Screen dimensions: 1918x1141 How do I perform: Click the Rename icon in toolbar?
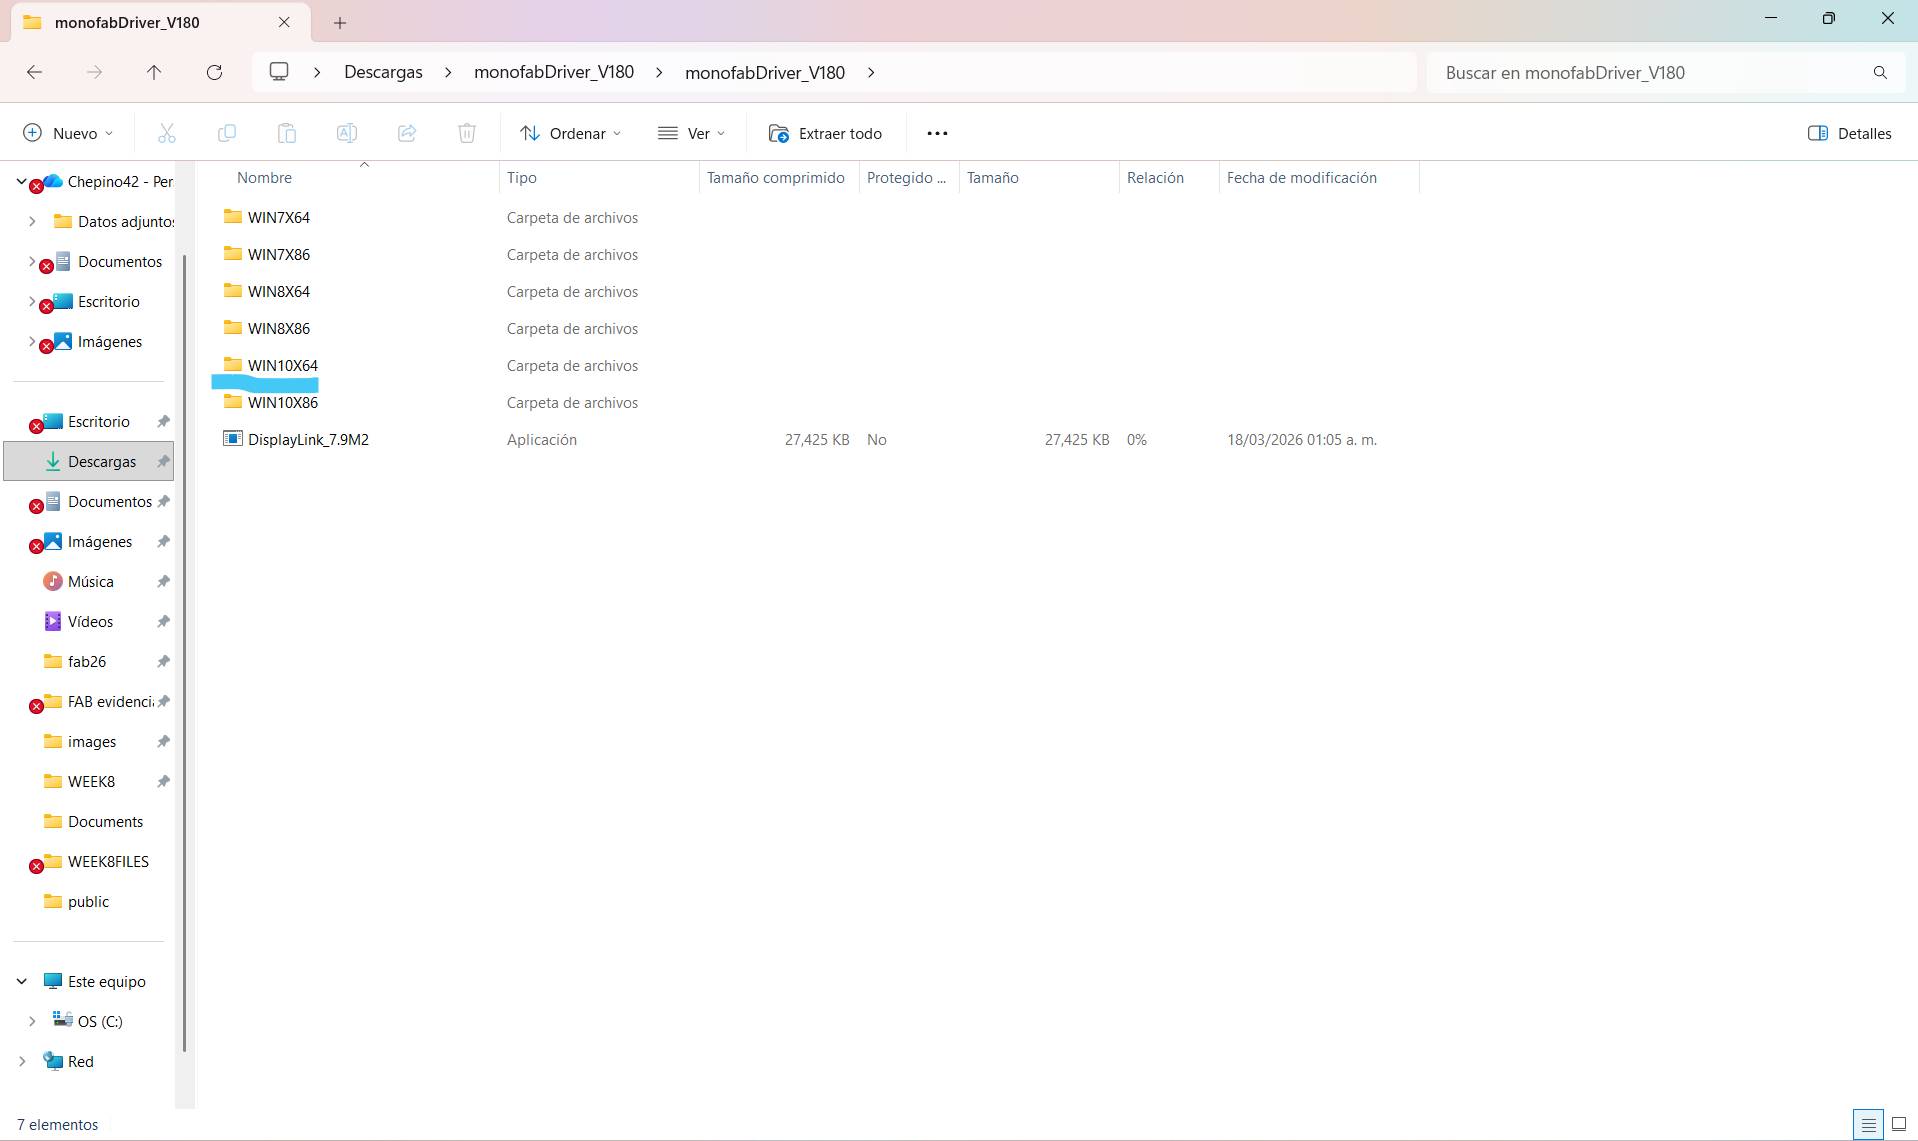click(347, 133)
